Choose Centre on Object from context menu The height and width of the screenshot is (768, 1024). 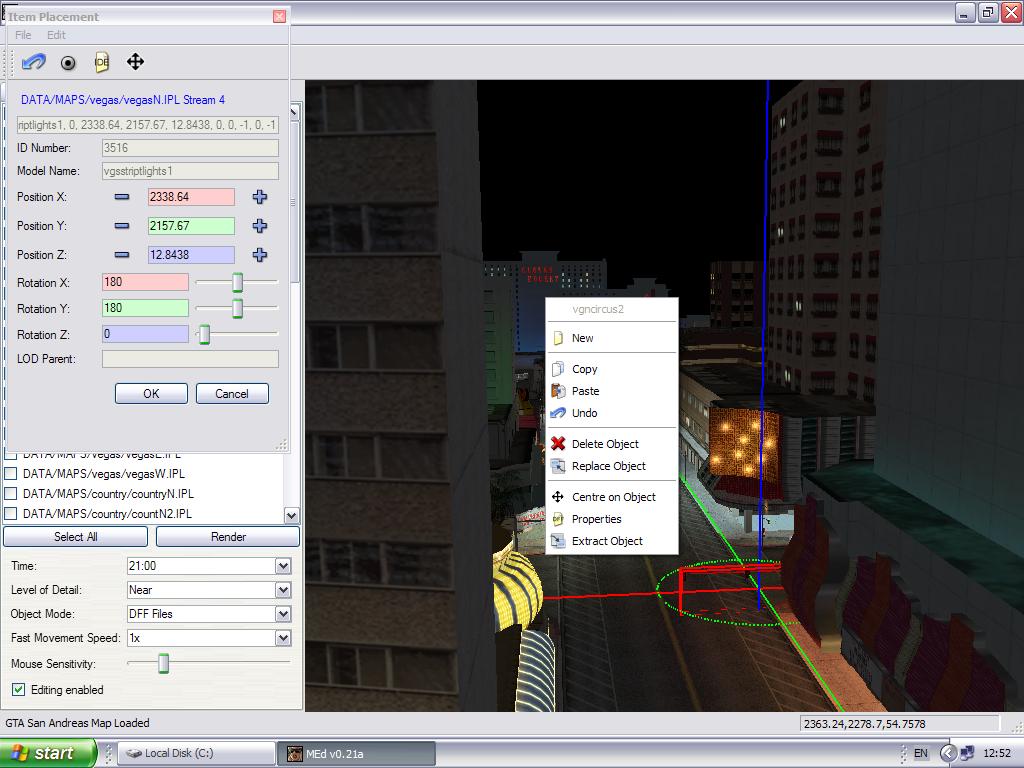pos(612,497)
